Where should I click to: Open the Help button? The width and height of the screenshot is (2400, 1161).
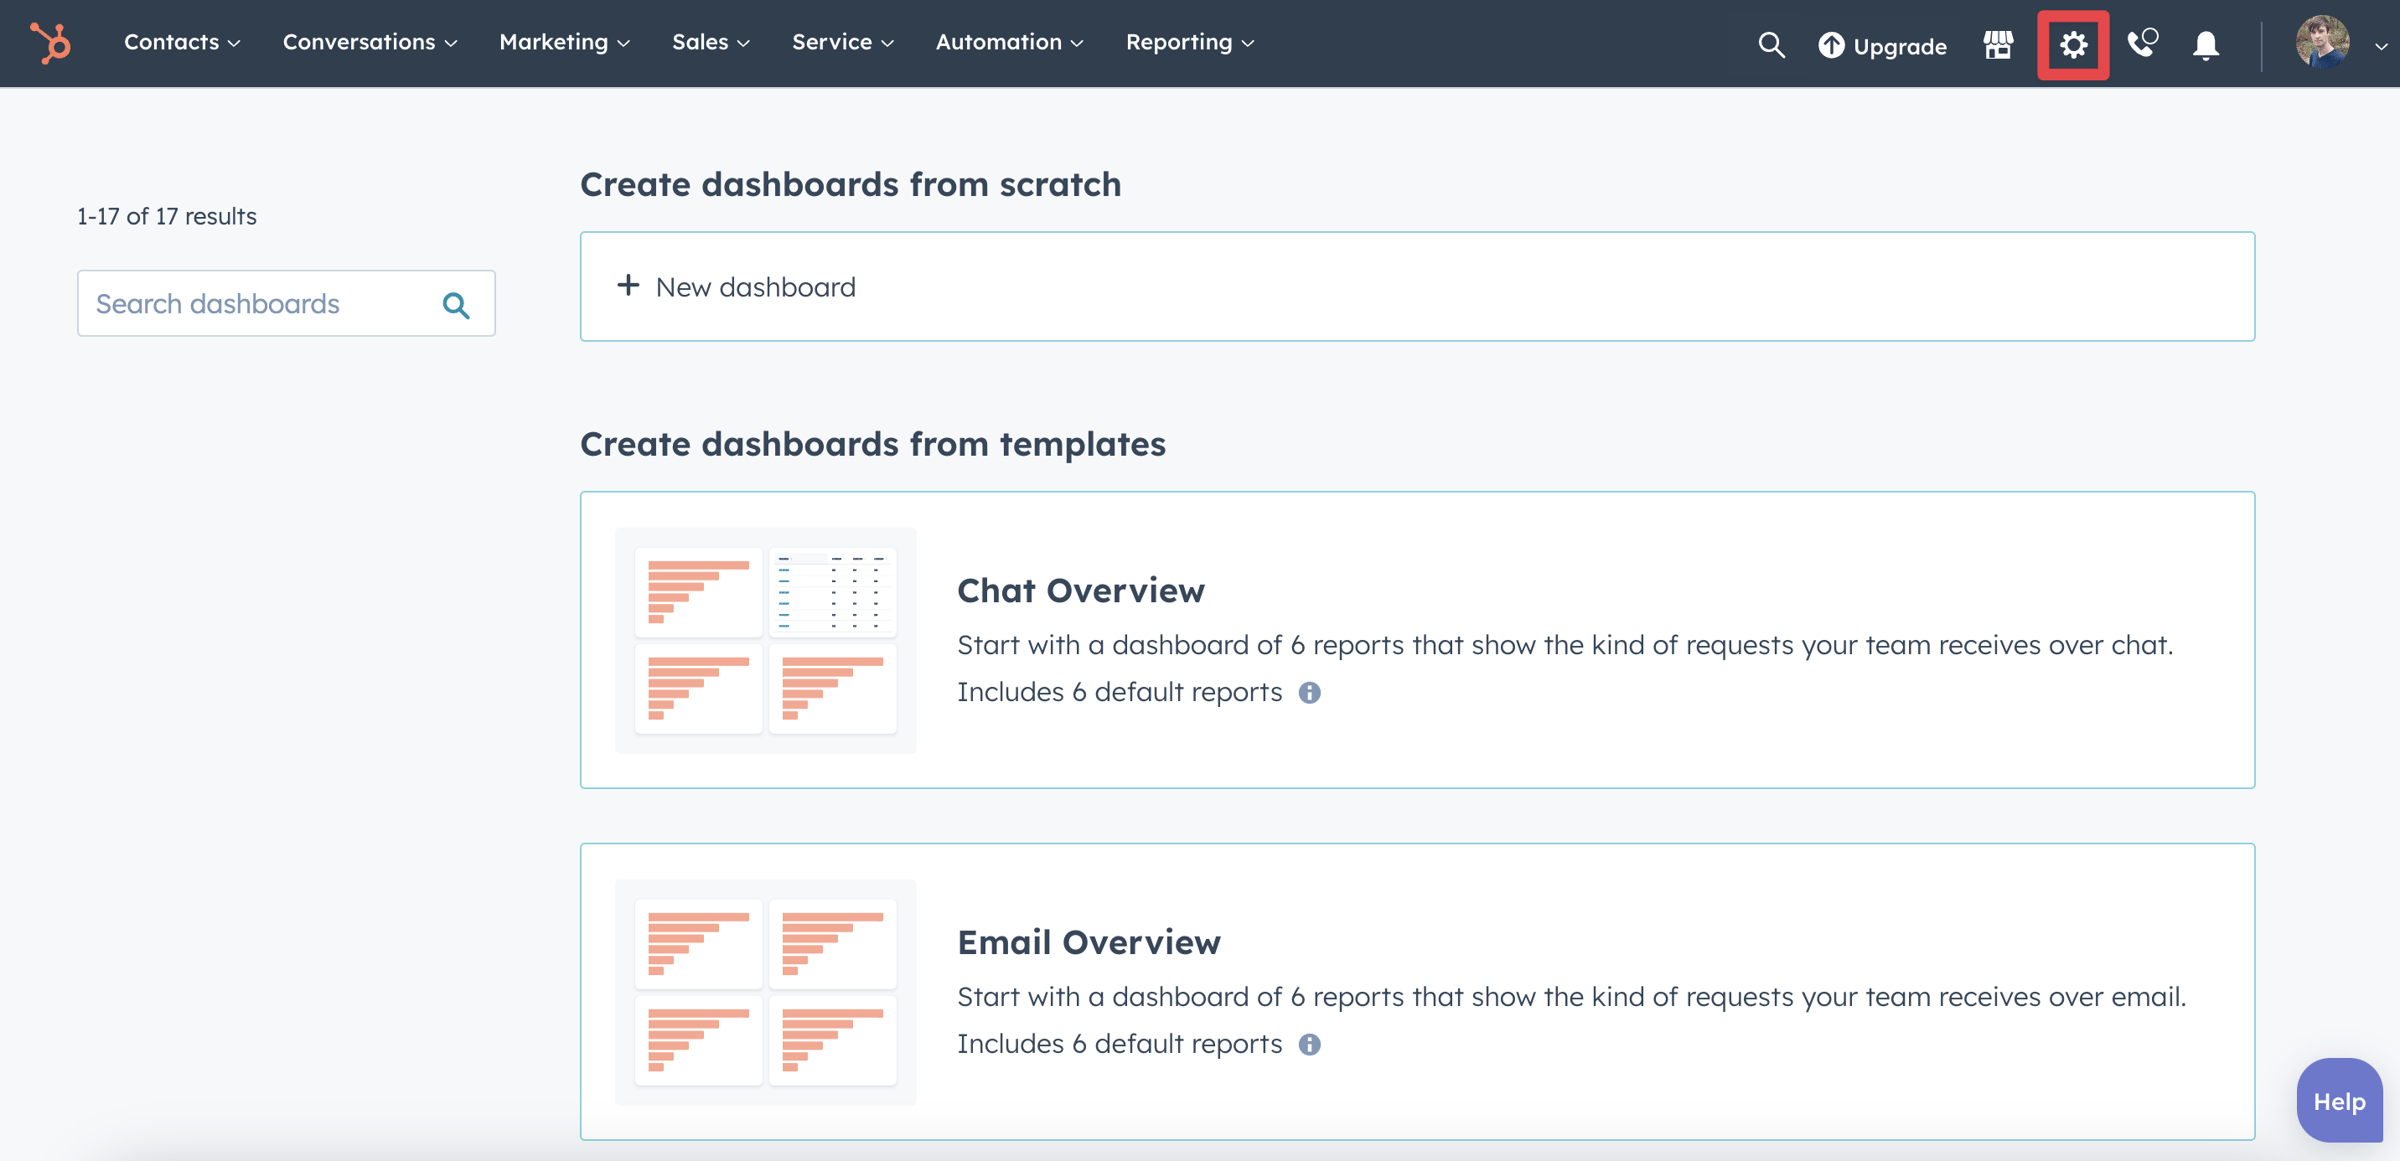2338,1100
